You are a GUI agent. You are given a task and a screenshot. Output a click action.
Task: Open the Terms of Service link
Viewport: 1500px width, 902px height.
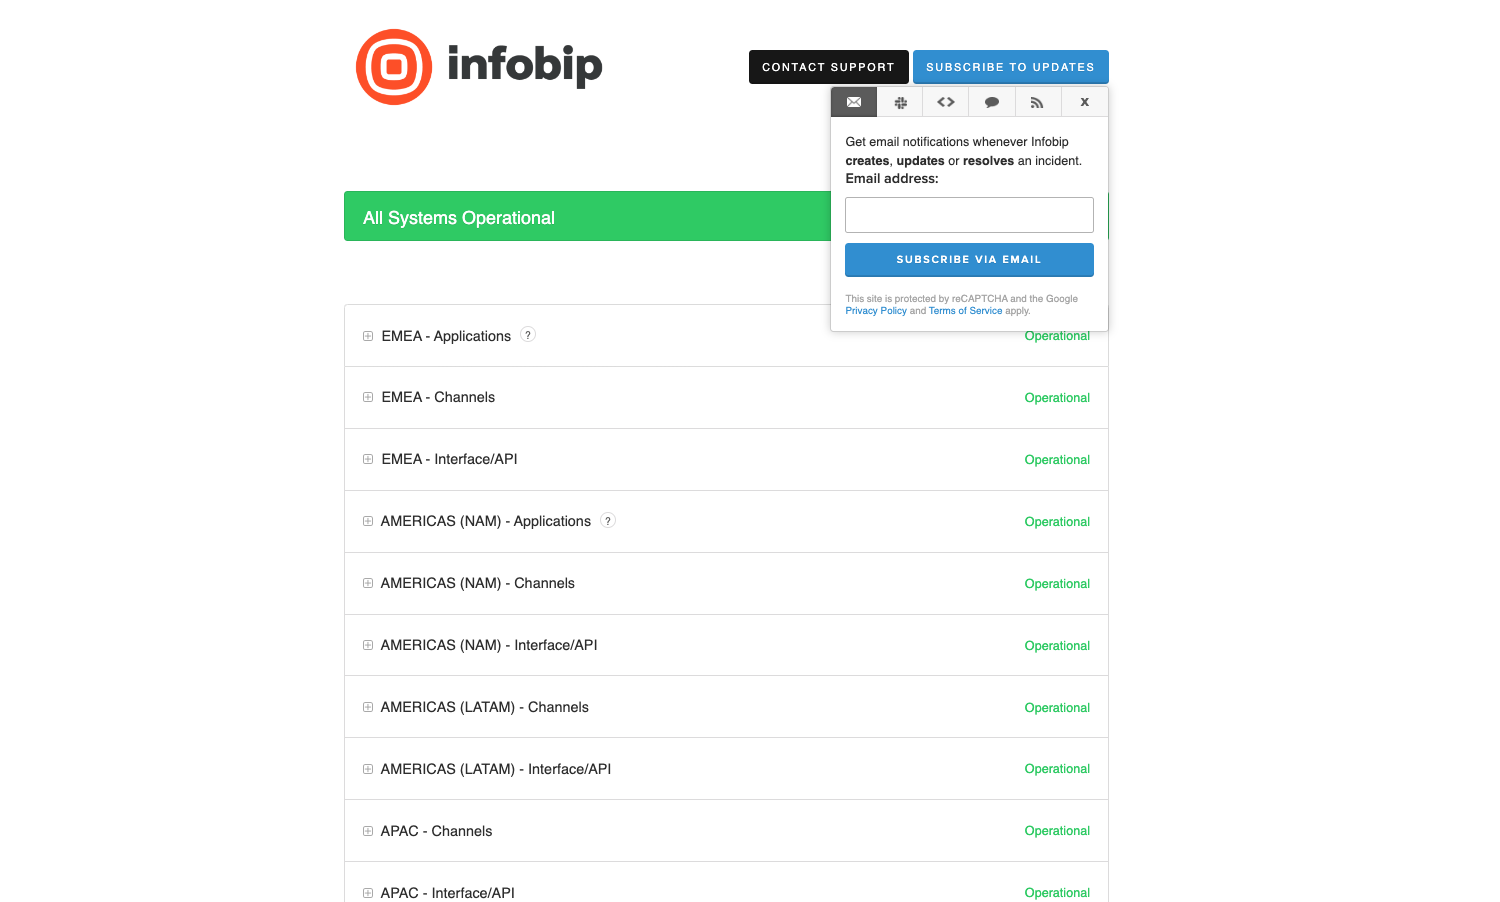[965, 311]
